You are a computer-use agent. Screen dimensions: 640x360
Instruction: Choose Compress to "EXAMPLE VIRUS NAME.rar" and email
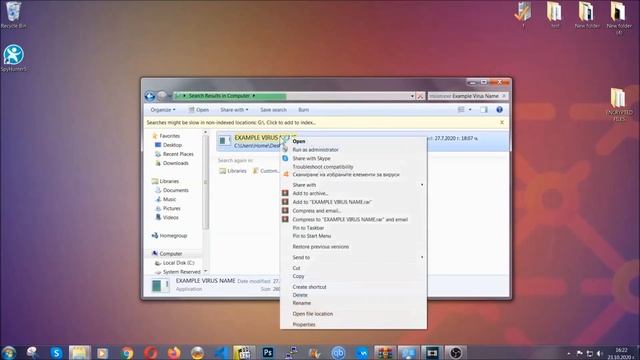pos(350,220)
